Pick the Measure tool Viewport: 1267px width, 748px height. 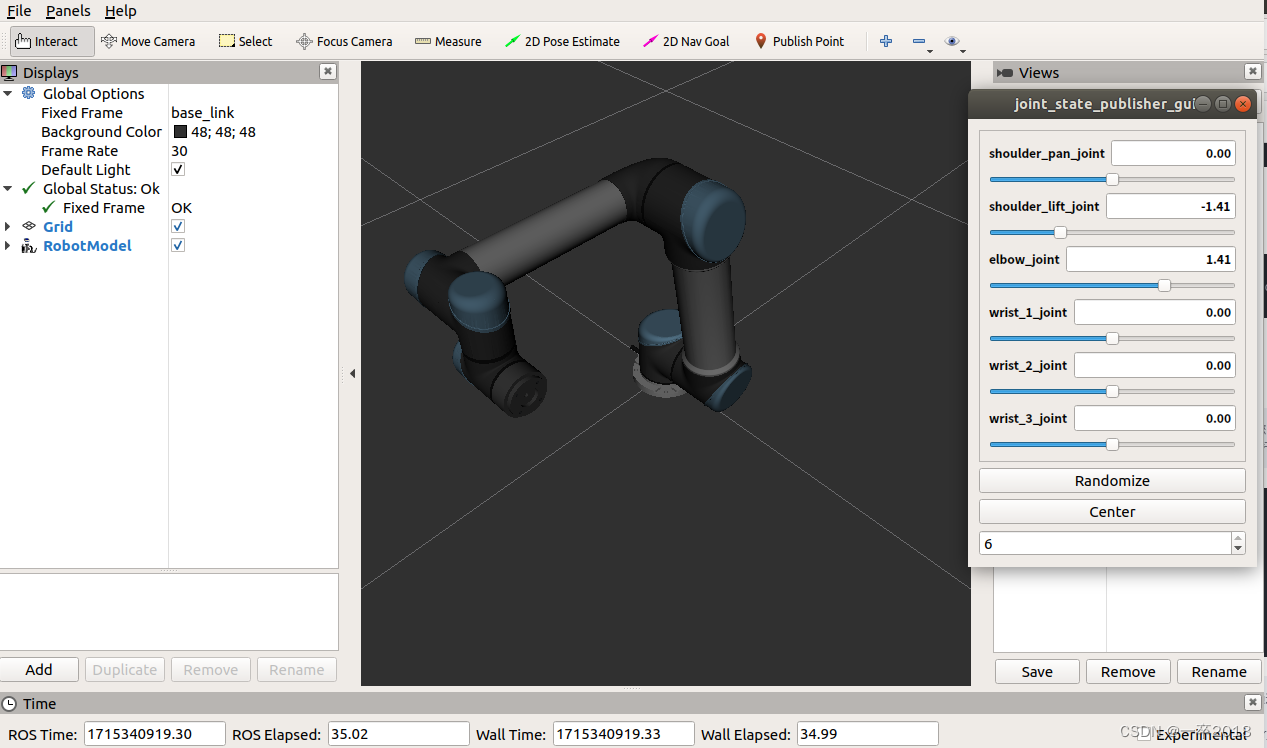tap(448, 41)
